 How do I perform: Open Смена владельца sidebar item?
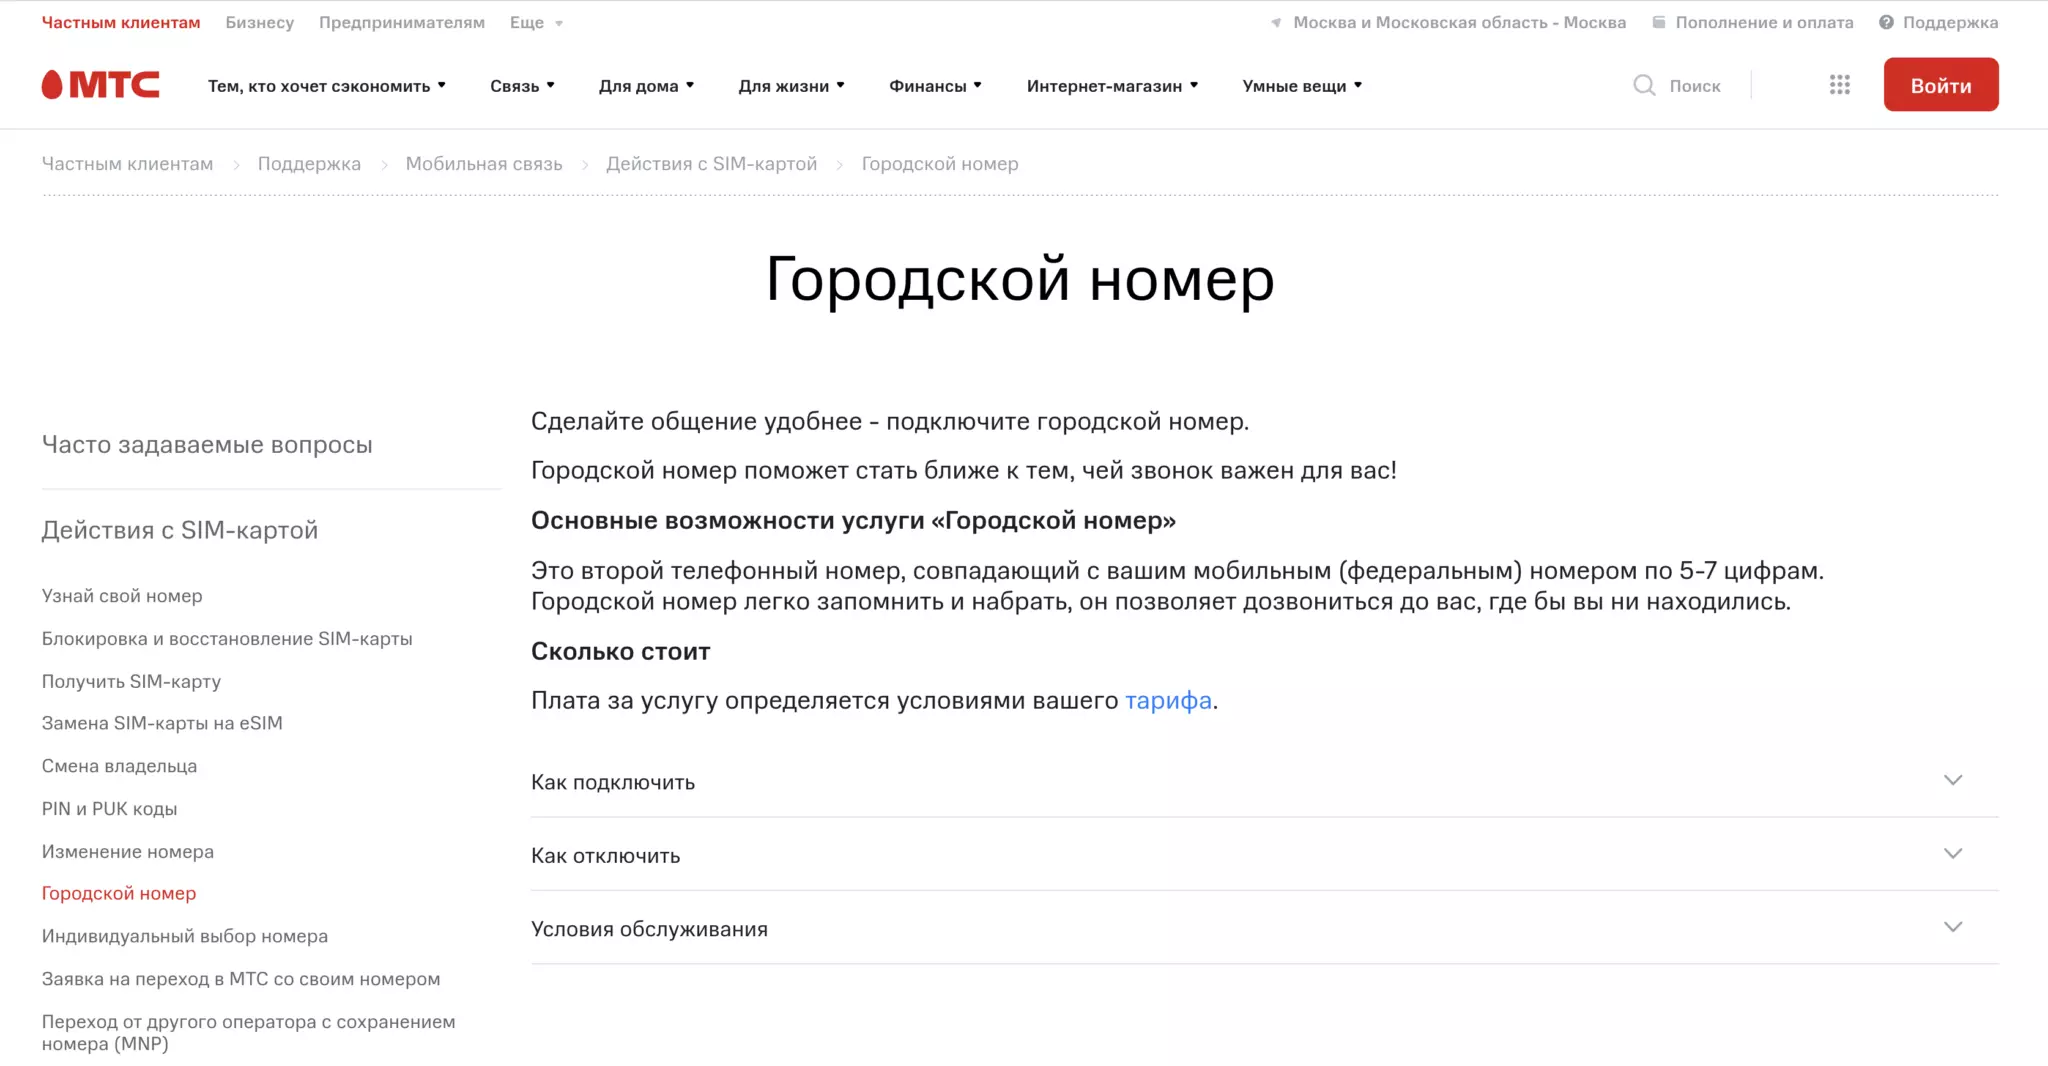pos(119,766)
